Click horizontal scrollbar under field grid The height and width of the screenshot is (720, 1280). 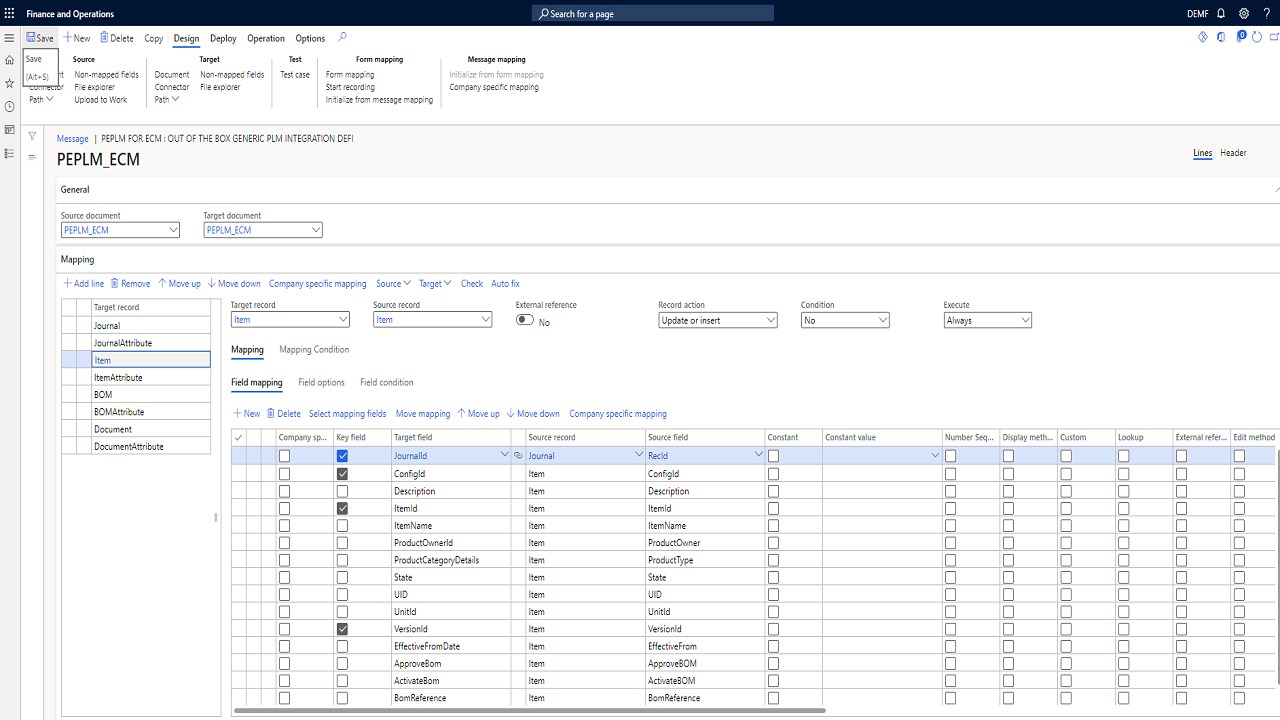(528, 711)
